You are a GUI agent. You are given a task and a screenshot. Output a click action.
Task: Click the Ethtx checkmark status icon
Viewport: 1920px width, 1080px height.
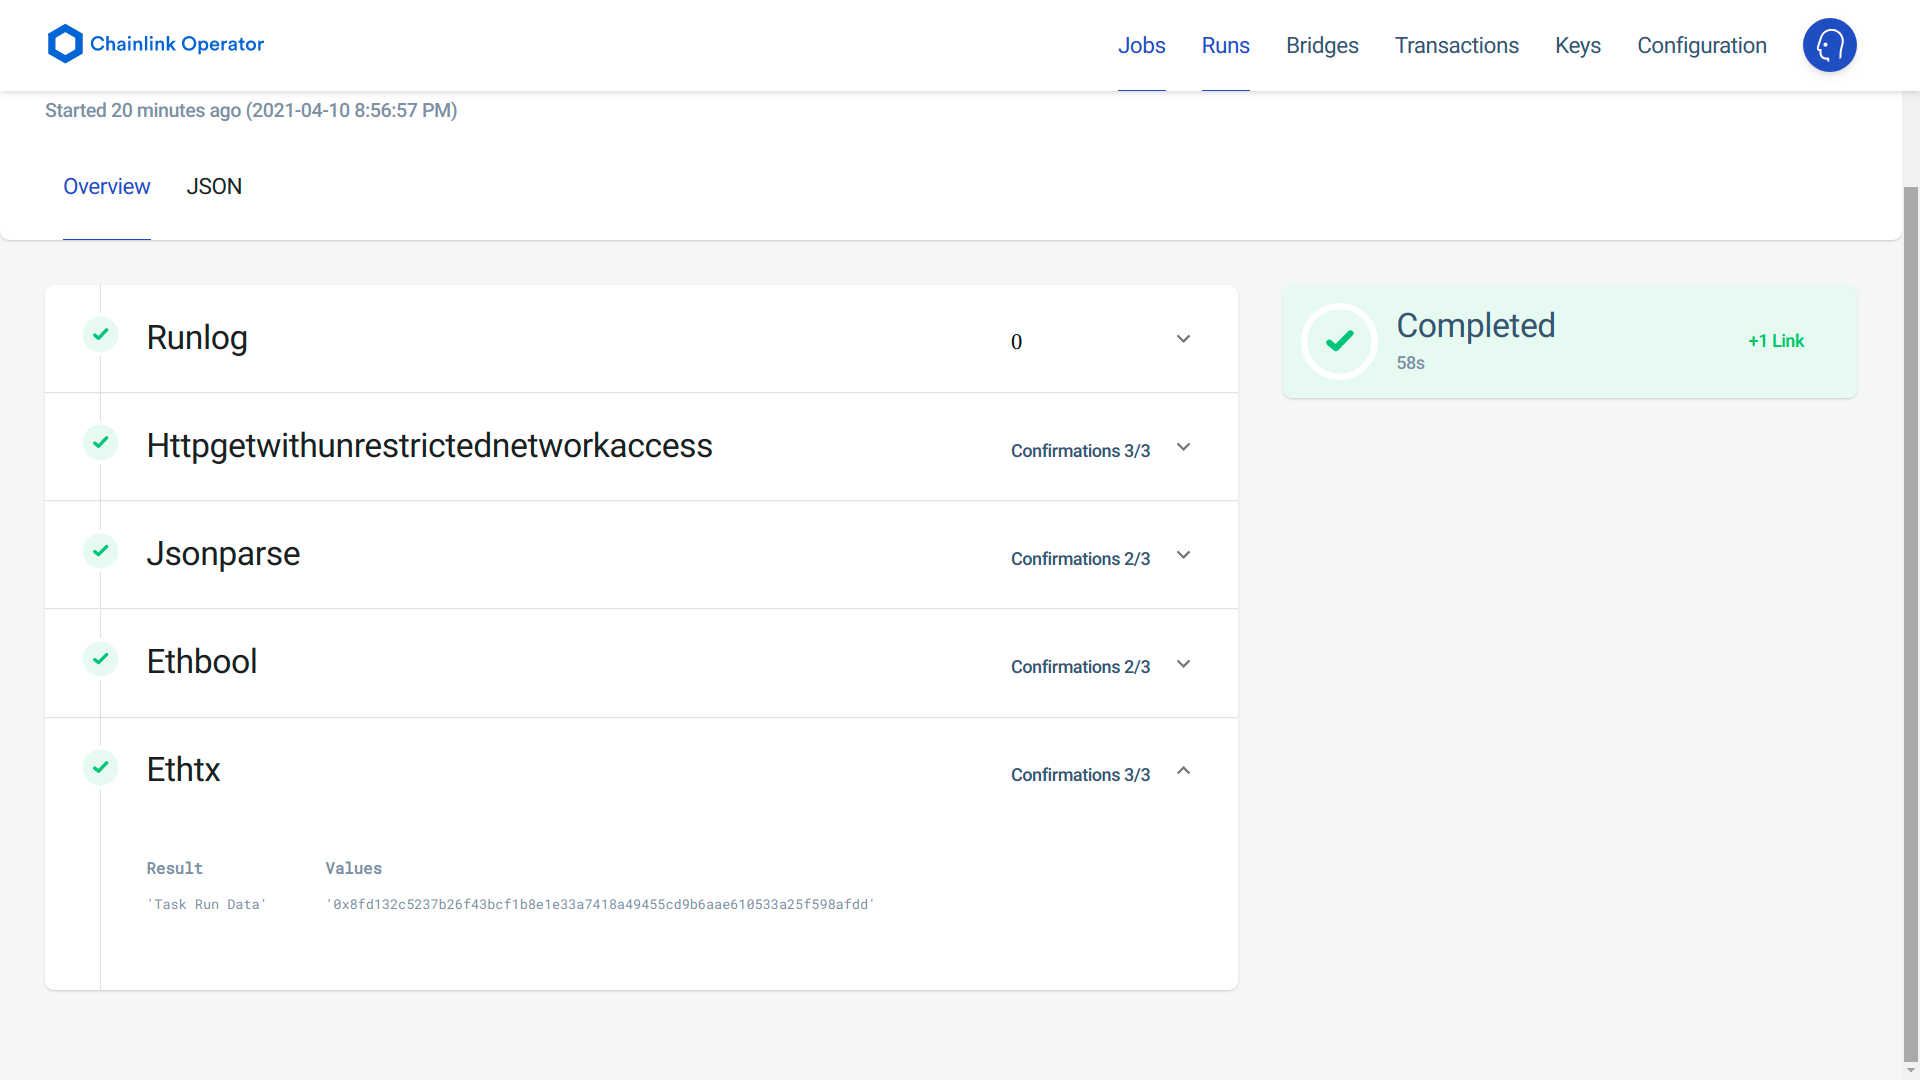(100, 767)
